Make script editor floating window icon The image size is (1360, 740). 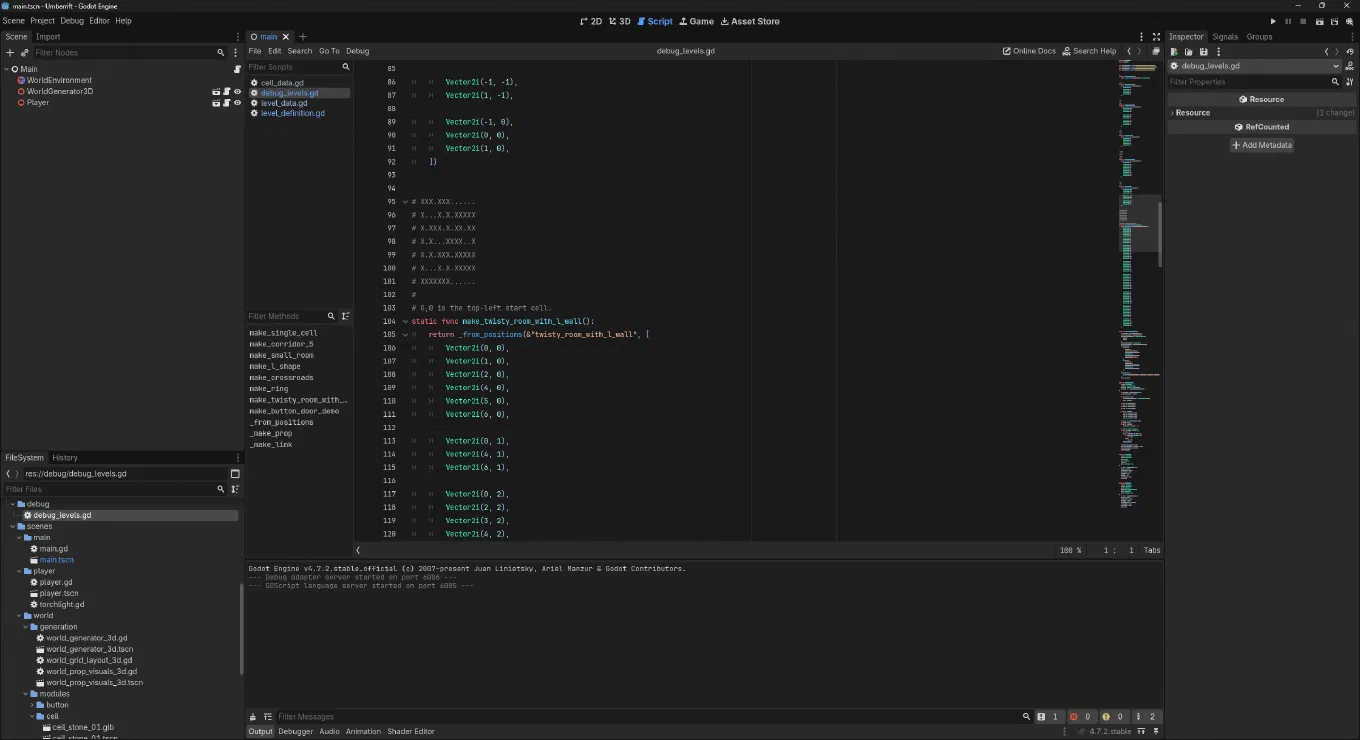[1157, 51]
